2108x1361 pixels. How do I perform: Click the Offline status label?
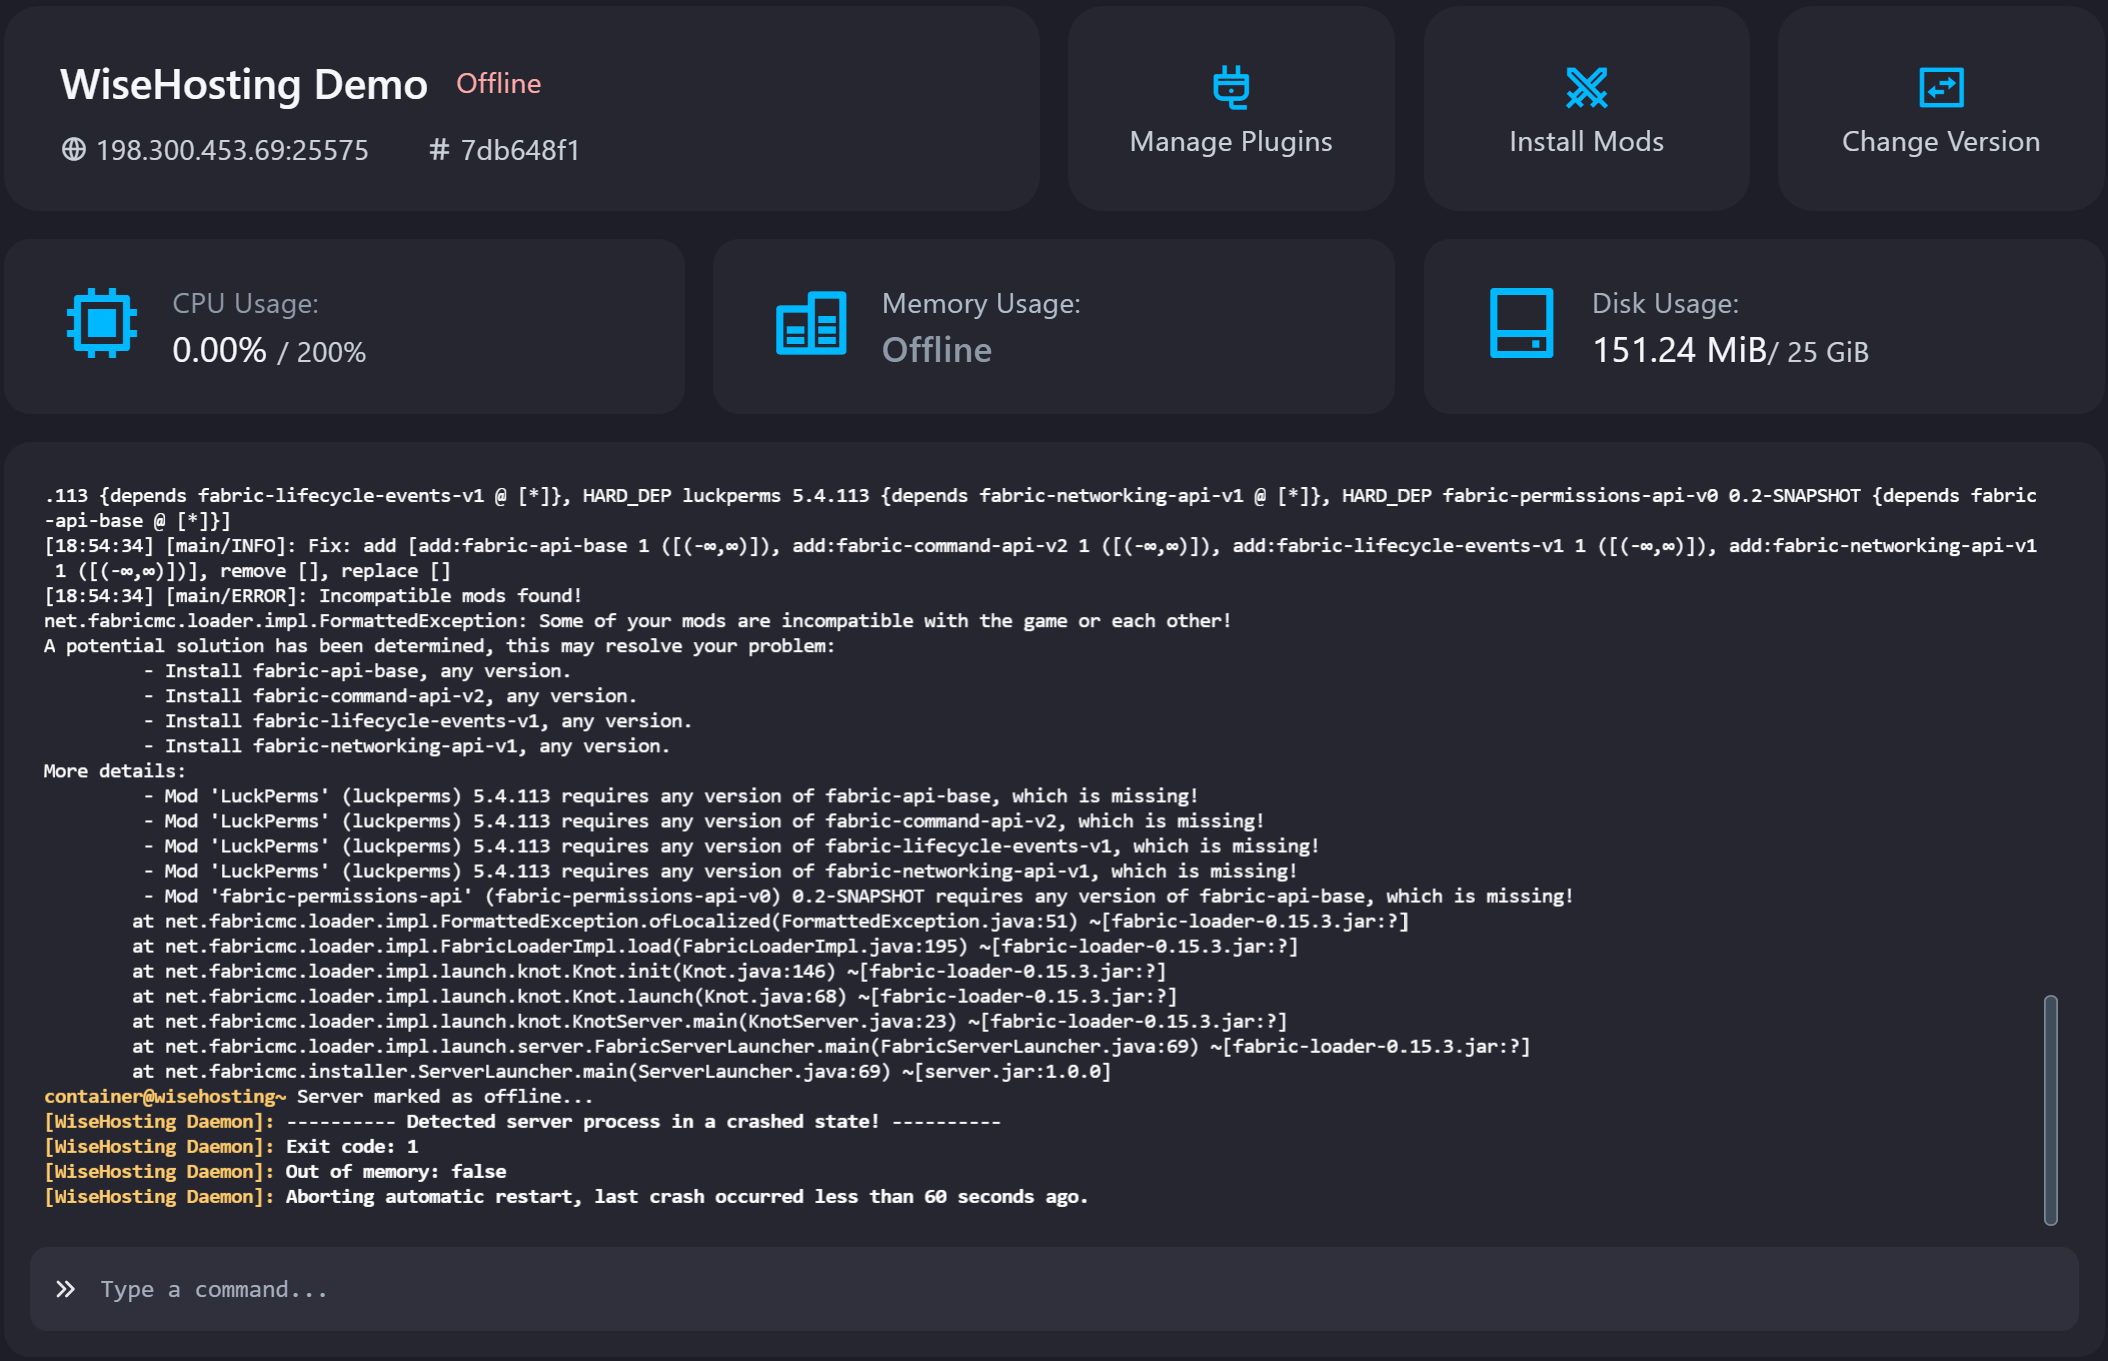point(498,84)
